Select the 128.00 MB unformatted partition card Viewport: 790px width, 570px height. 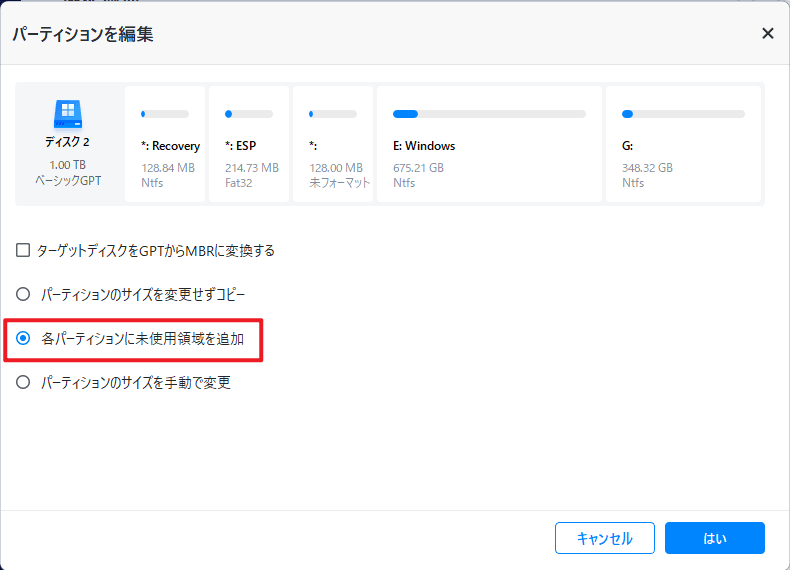coord(333,144)
